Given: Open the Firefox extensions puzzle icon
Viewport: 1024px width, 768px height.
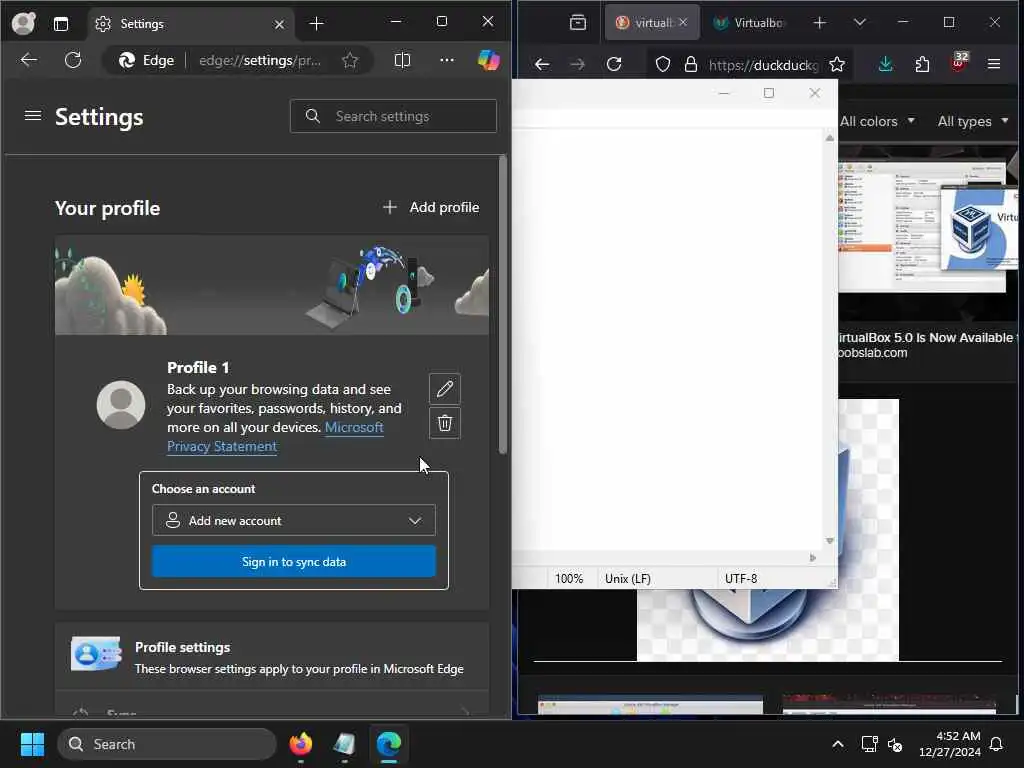Looking at the screenshot, I should coord(922,64).
